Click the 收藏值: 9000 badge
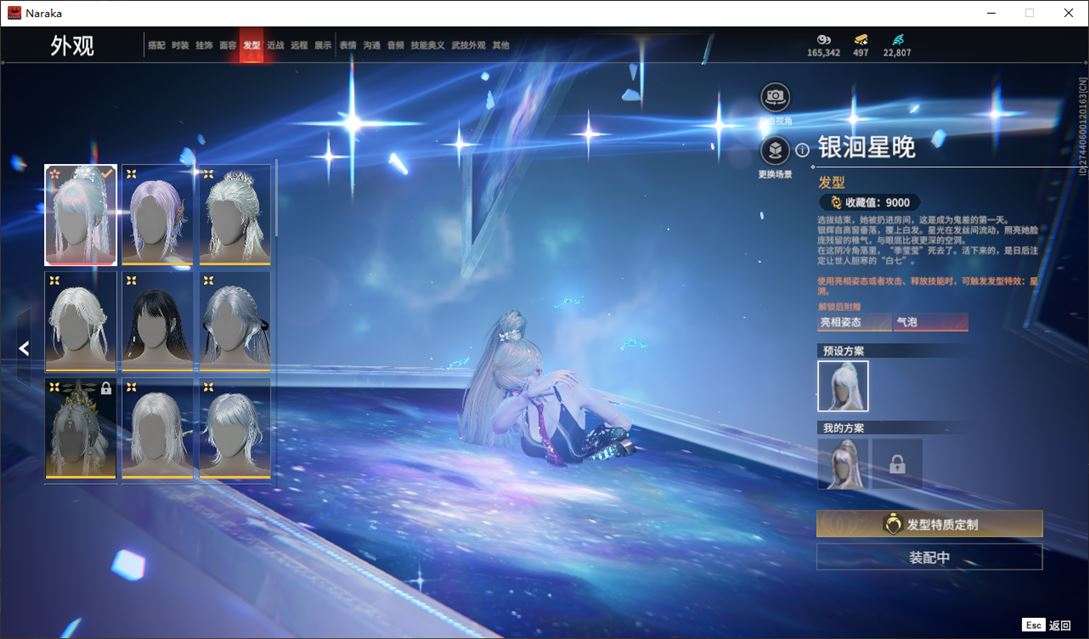This screenshot has height=639, width=1089. 870,202
